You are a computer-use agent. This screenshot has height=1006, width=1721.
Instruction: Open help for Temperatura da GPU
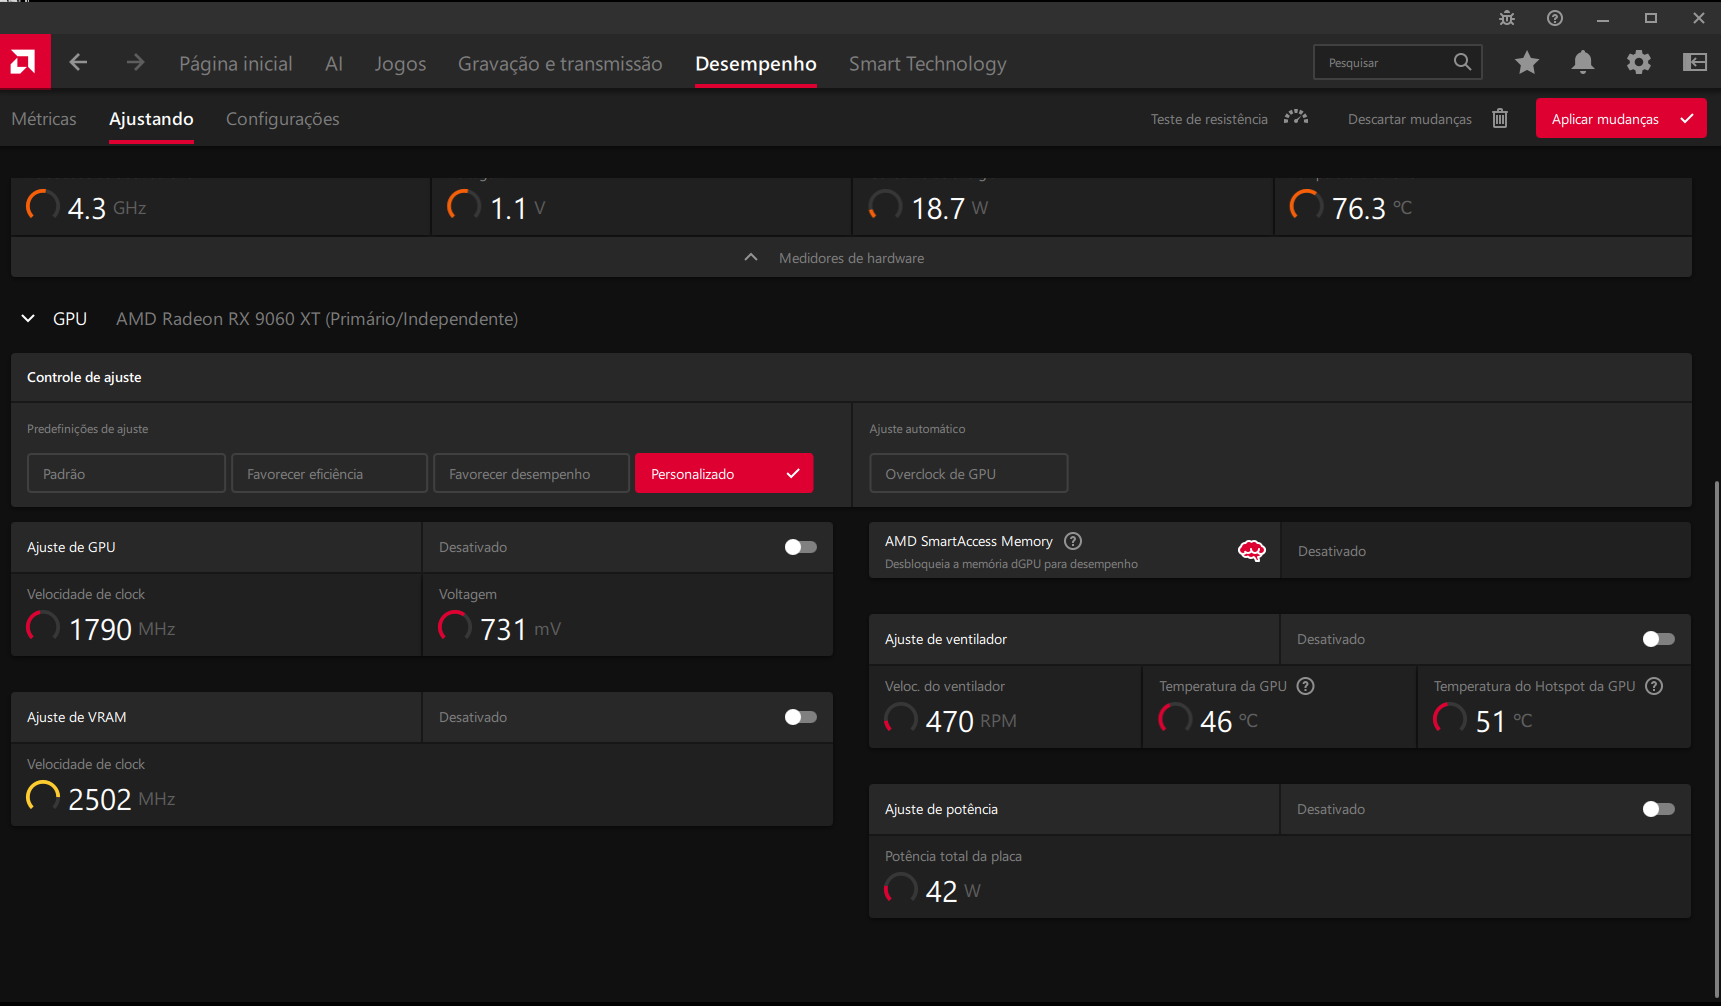[1305, 686]
